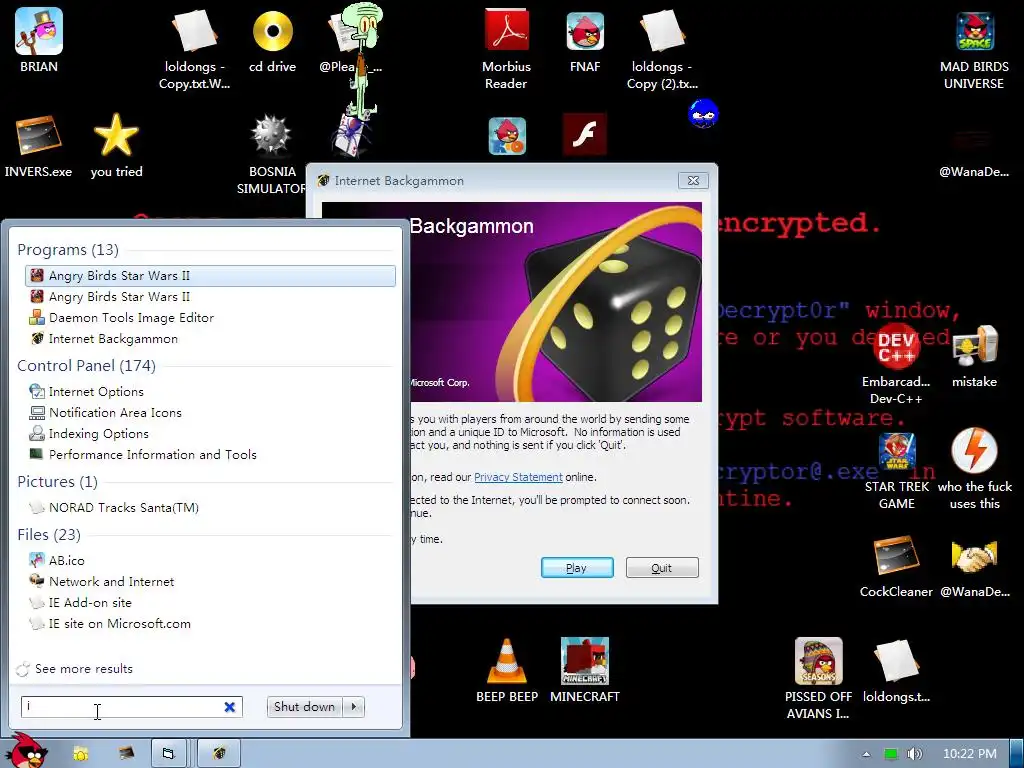The height and width of the screenshot is (768, 1024).
Task: Select the loldongs.t... file icon
Action: 896,670
